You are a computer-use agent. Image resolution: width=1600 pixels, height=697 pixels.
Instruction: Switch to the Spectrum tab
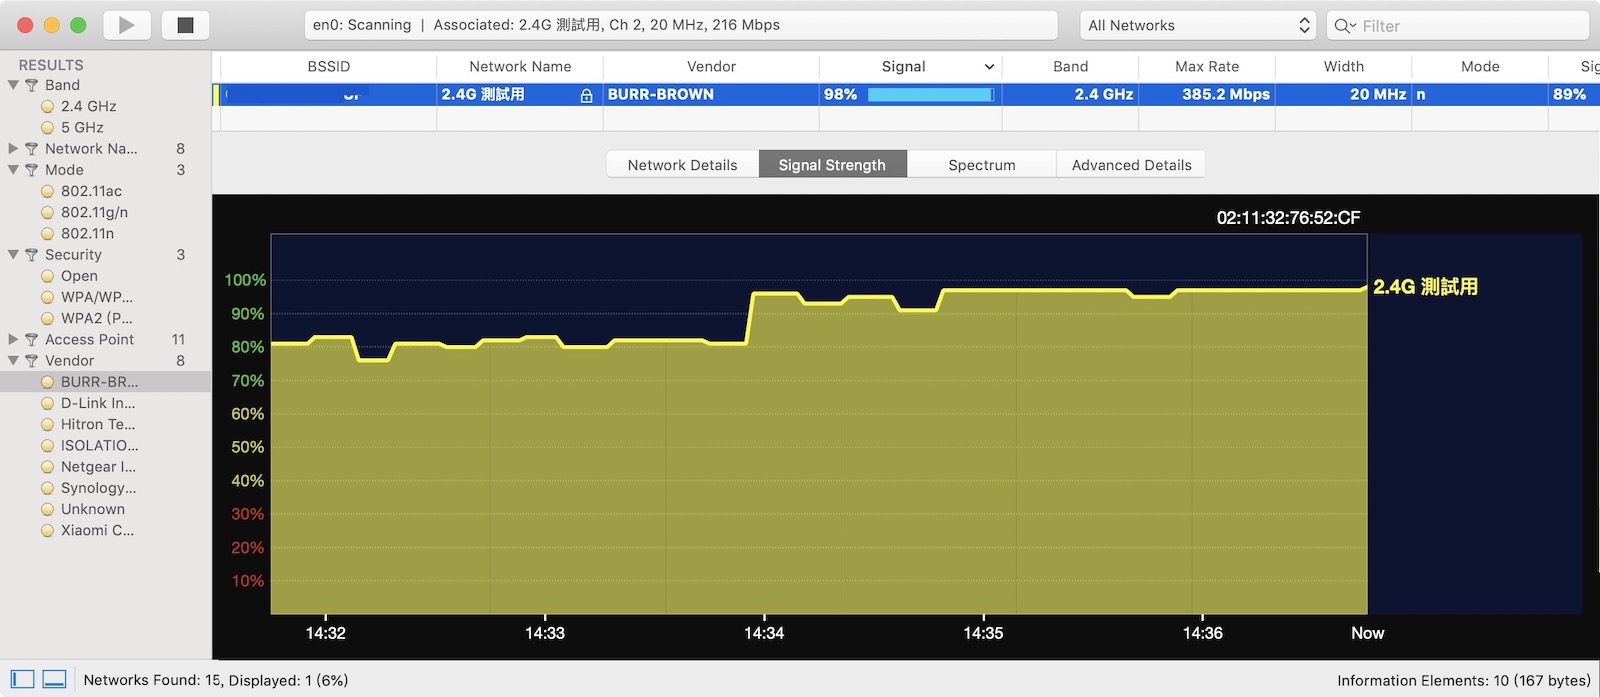pos(981,165)
